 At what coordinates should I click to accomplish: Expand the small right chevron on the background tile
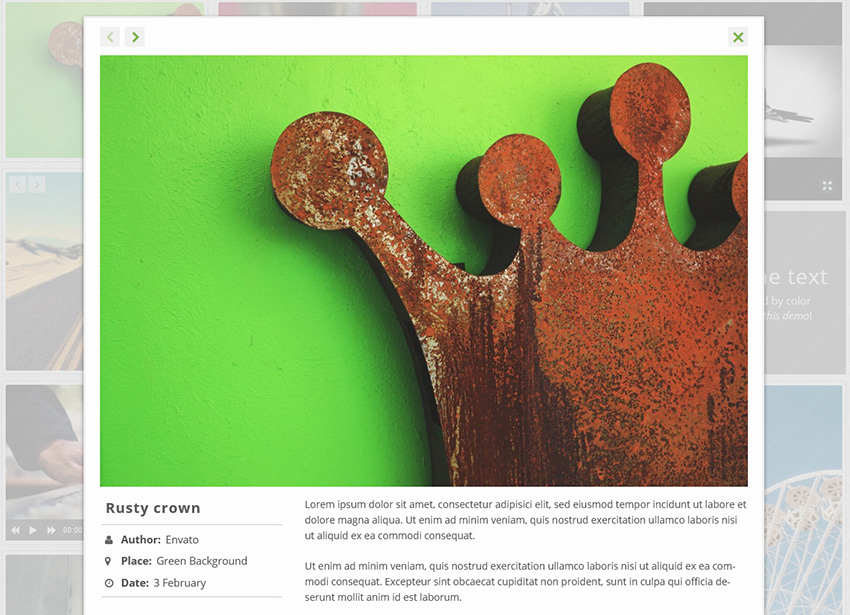[x=39, y=184]
